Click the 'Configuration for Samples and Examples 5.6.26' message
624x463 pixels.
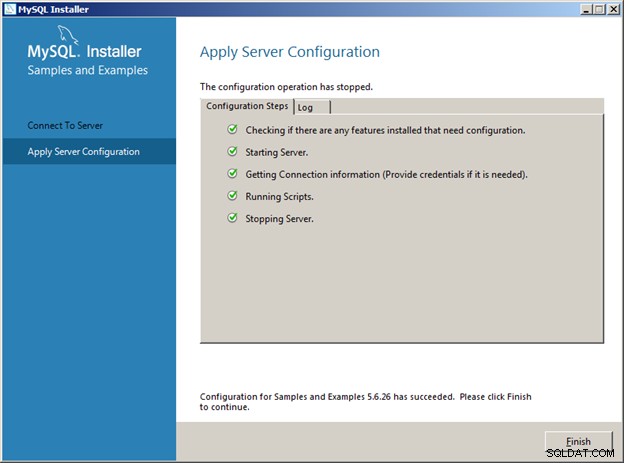click(365, 402)
